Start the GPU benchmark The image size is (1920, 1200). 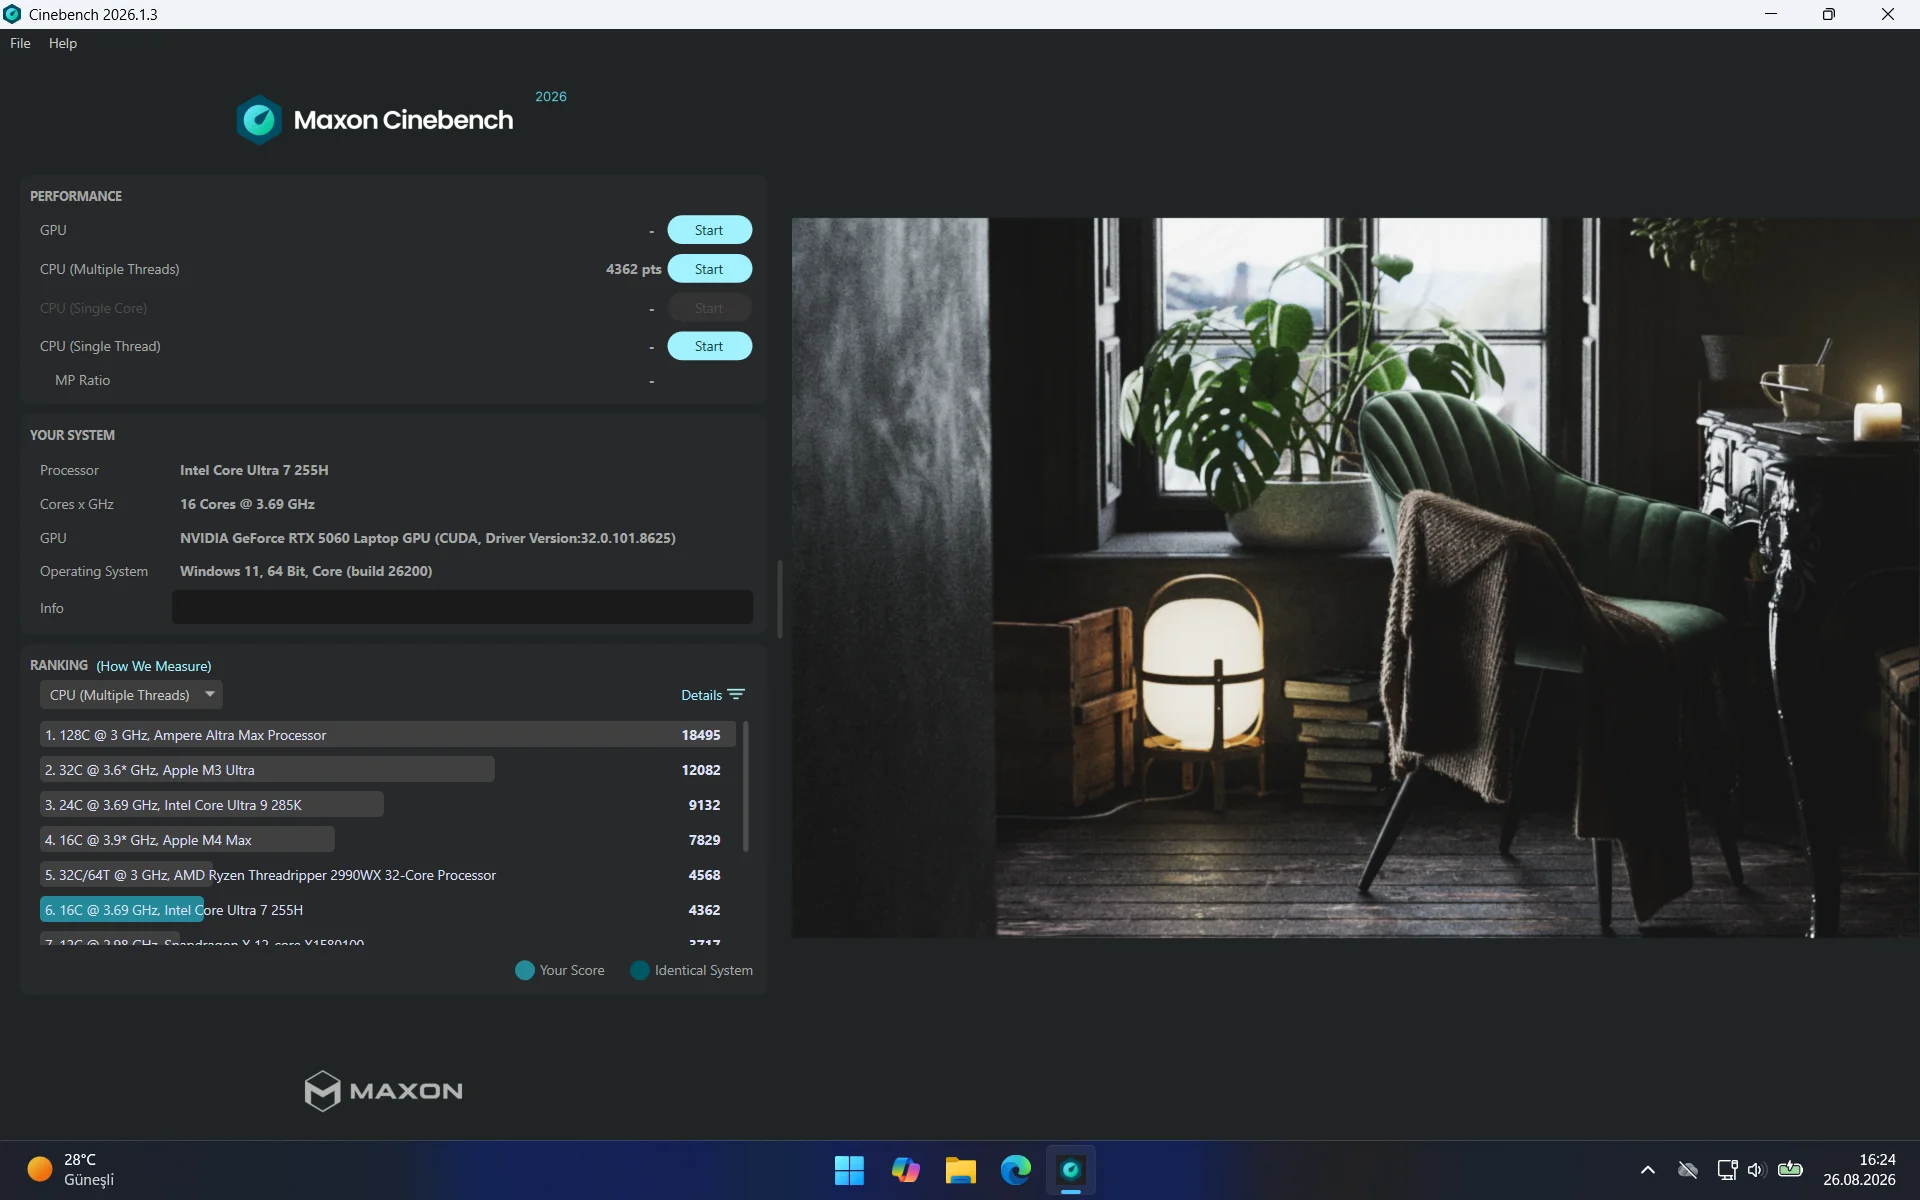point(709,230)
